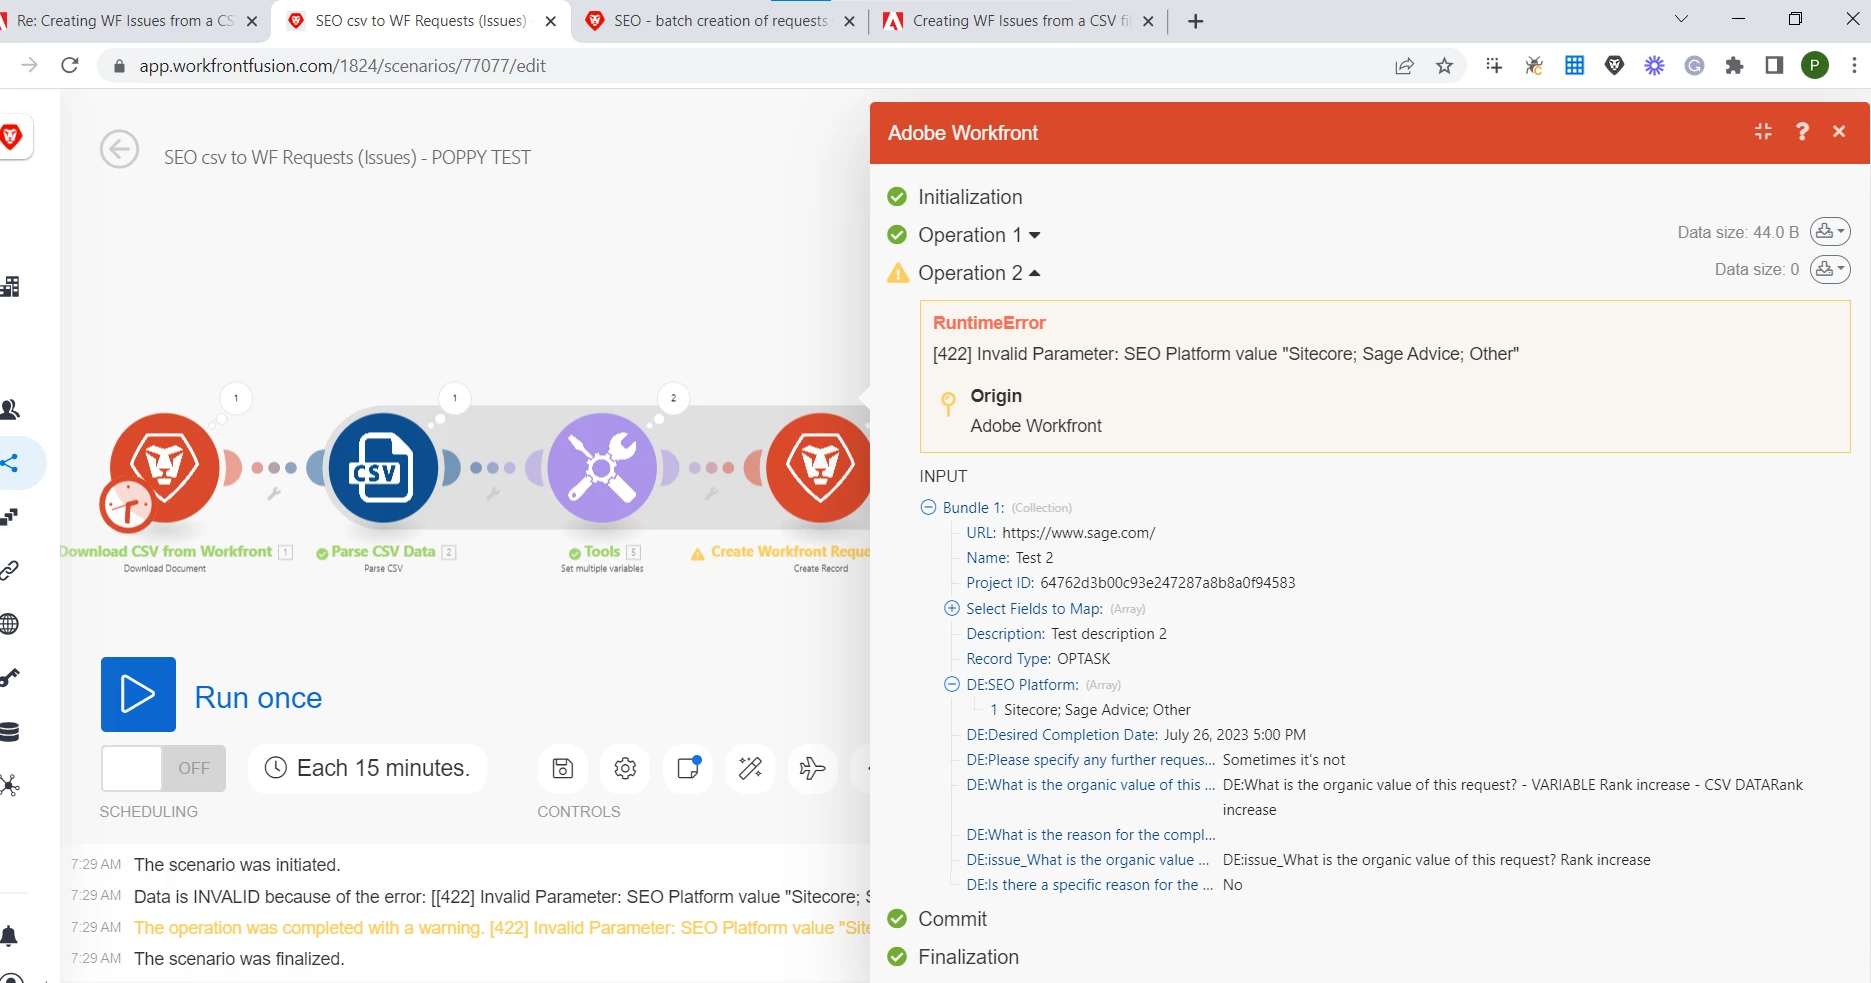Open profile P avatar
This screenshot has height=983, width=1871.
[1815, 66]
